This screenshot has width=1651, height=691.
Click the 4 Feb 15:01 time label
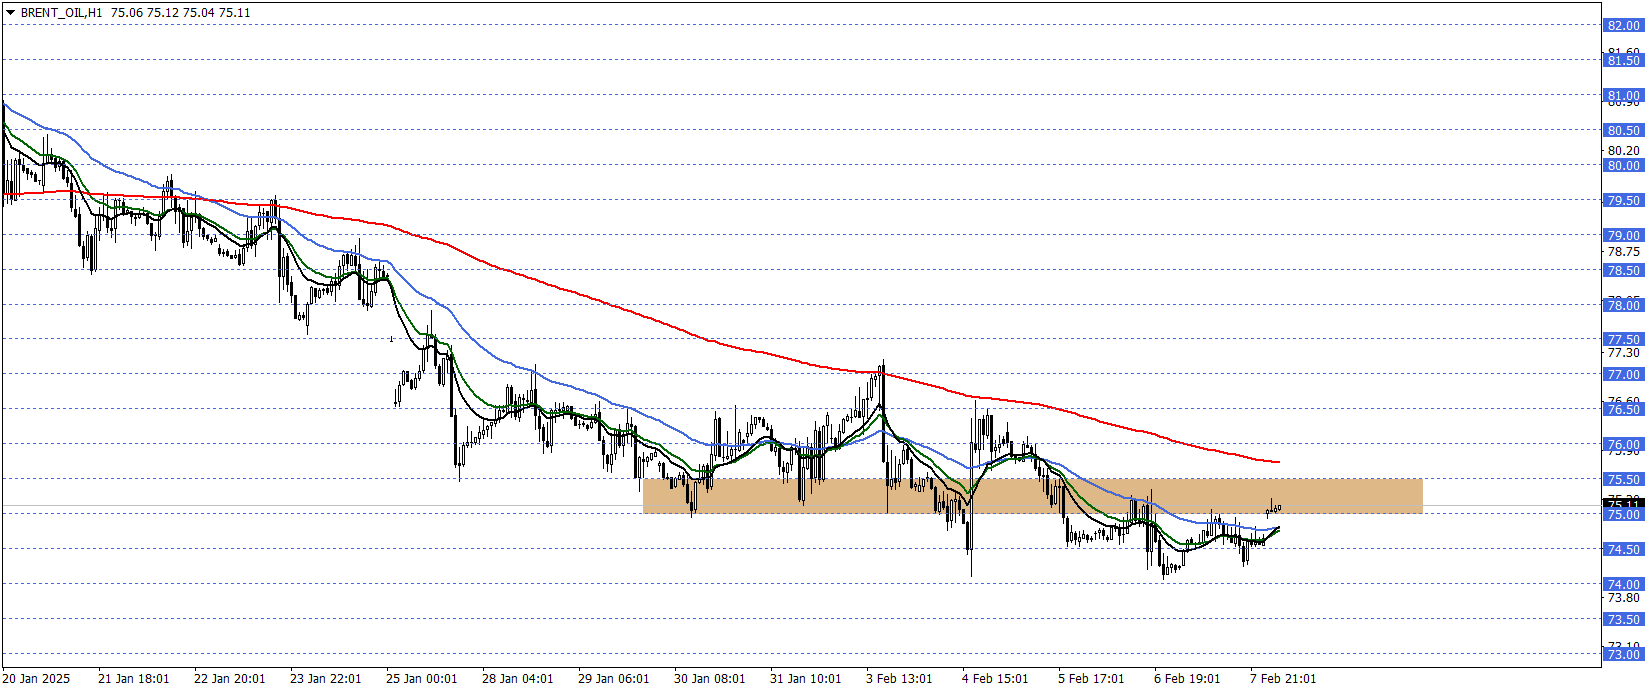pos(995,679)
